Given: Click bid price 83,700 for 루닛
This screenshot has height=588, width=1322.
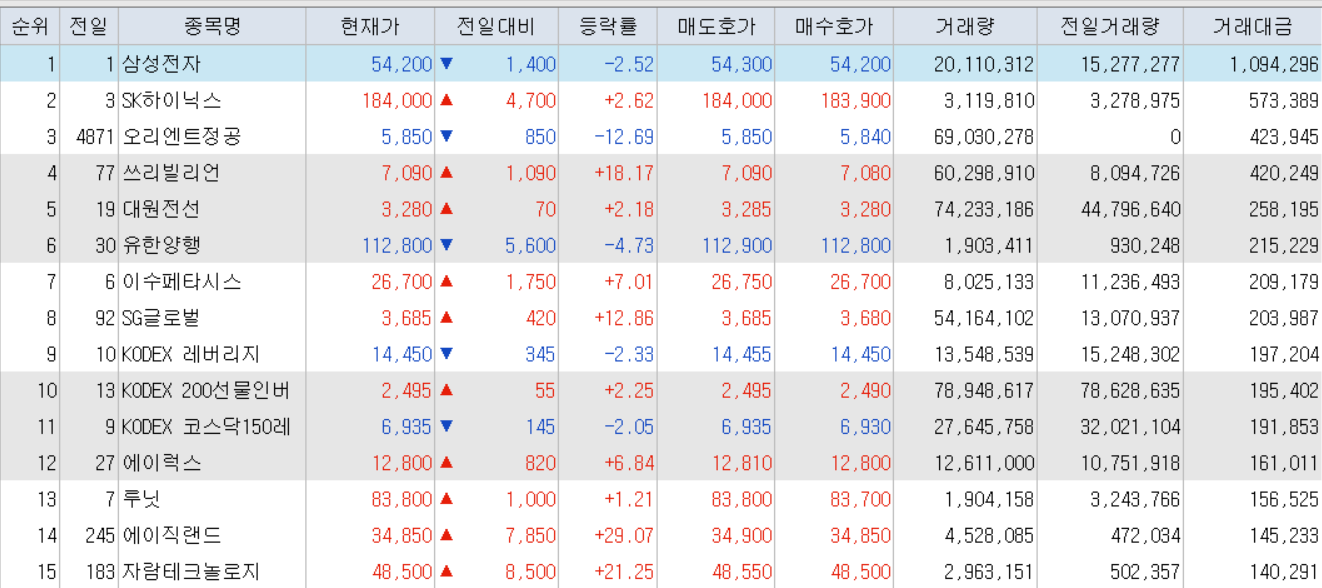Looking at the screenshot, I should coord(860,500).
